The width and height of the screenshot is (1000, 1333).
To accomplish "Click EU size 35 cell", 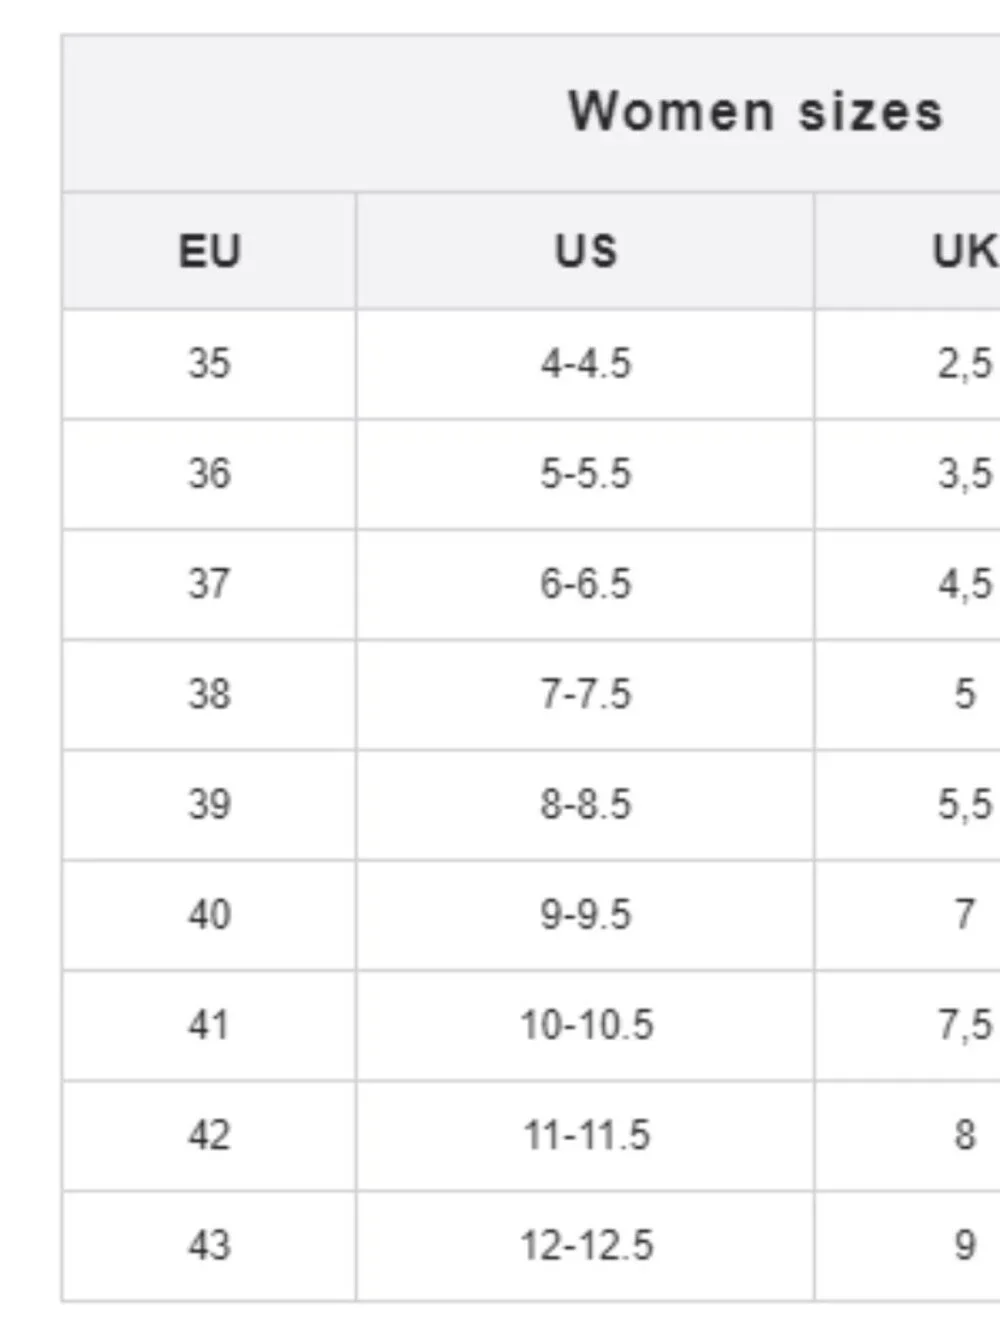I will [209, 364].
